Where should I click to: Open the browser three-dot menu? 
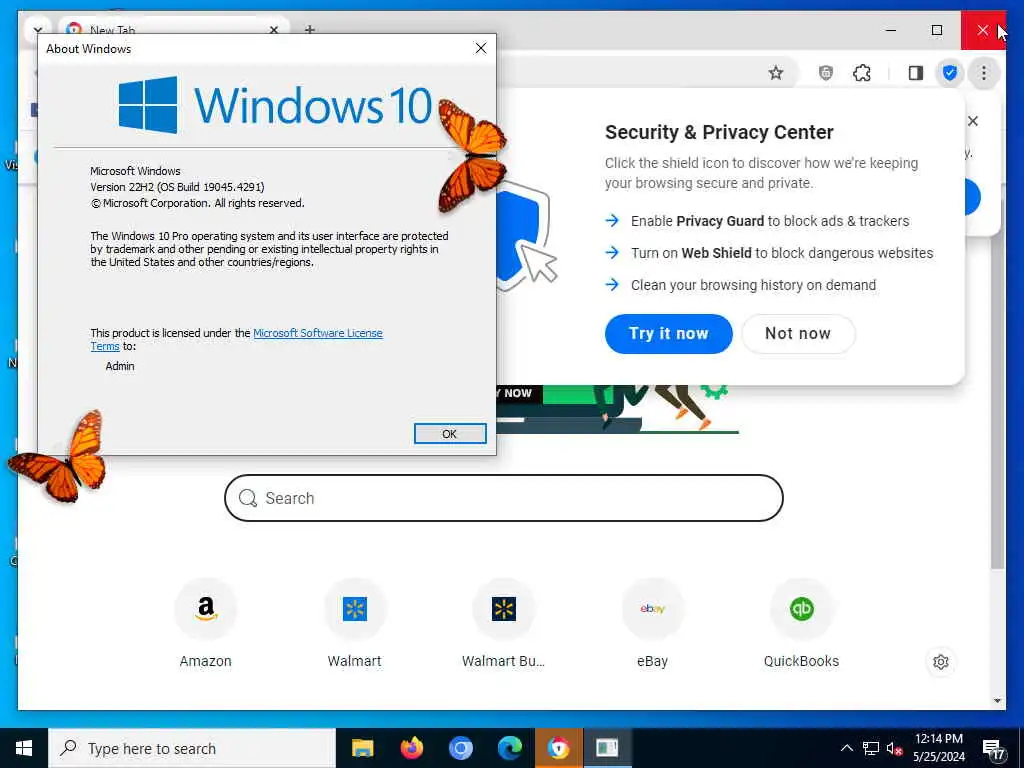984,73
